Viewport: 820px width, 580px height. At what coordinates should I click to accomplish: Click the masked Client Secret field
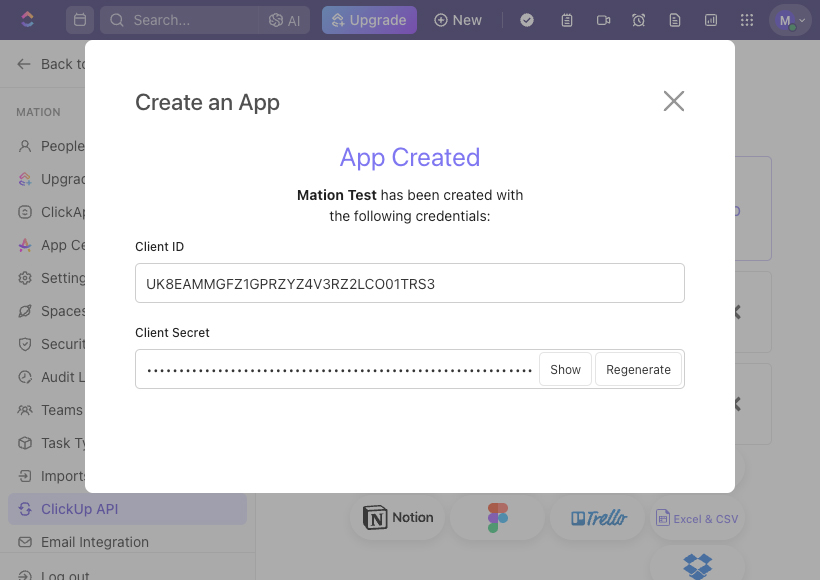coord(338,369)
